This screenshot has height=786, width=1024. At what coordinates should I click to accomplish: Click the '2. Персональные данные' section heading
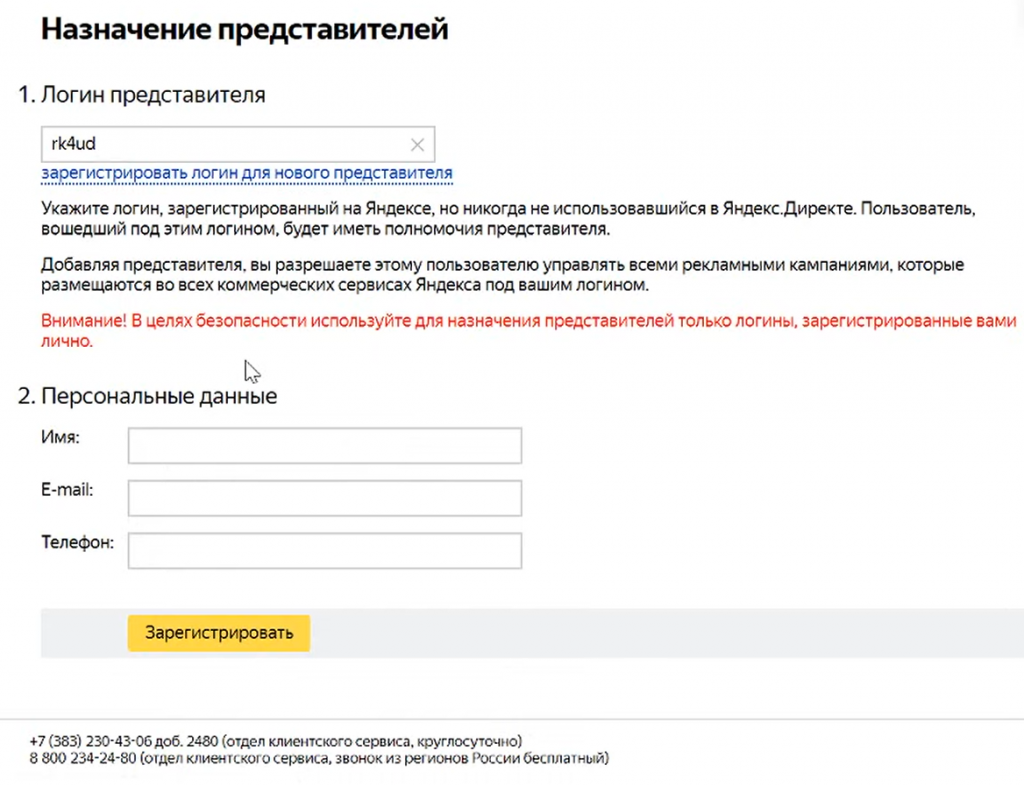pyautogui.click(x=148, y=396)
